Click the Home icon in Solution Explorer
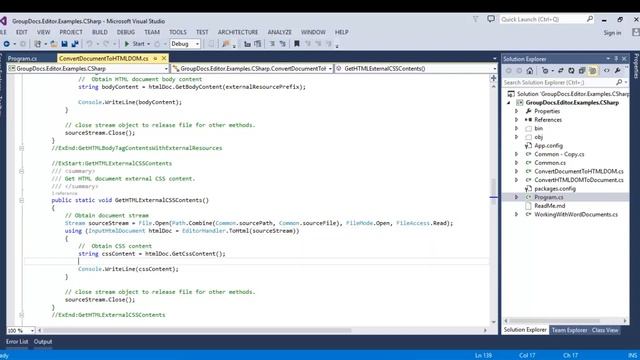The image size is (640, 360). point(530,71)
